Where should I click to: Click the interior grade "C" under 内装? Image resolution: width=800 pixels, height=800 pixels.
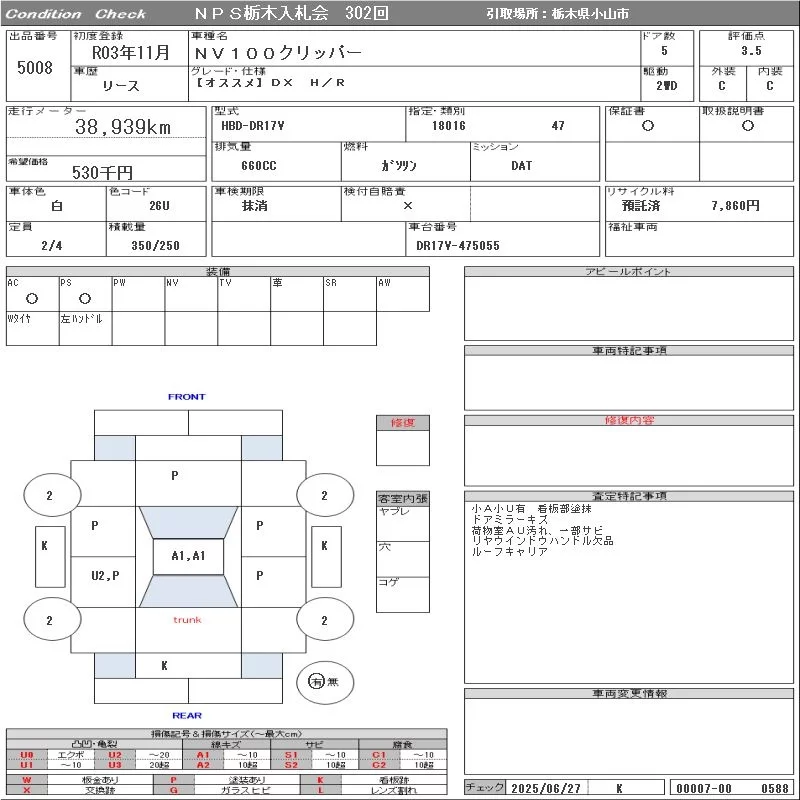click(x=769, y=86)
